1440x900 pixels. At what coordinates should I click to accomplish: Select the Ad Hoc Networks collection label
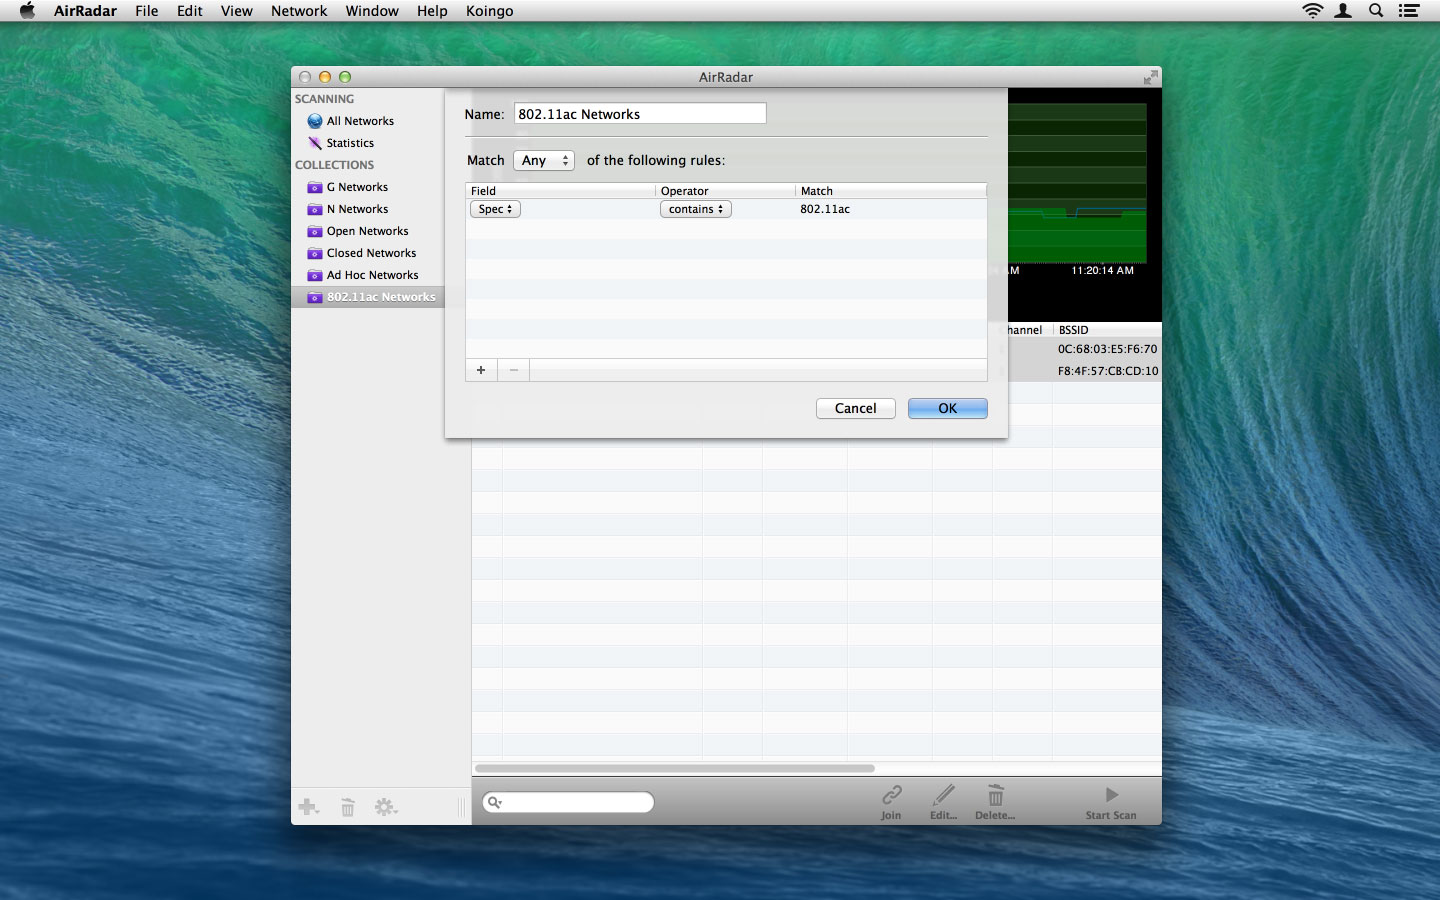pos(372,275)
